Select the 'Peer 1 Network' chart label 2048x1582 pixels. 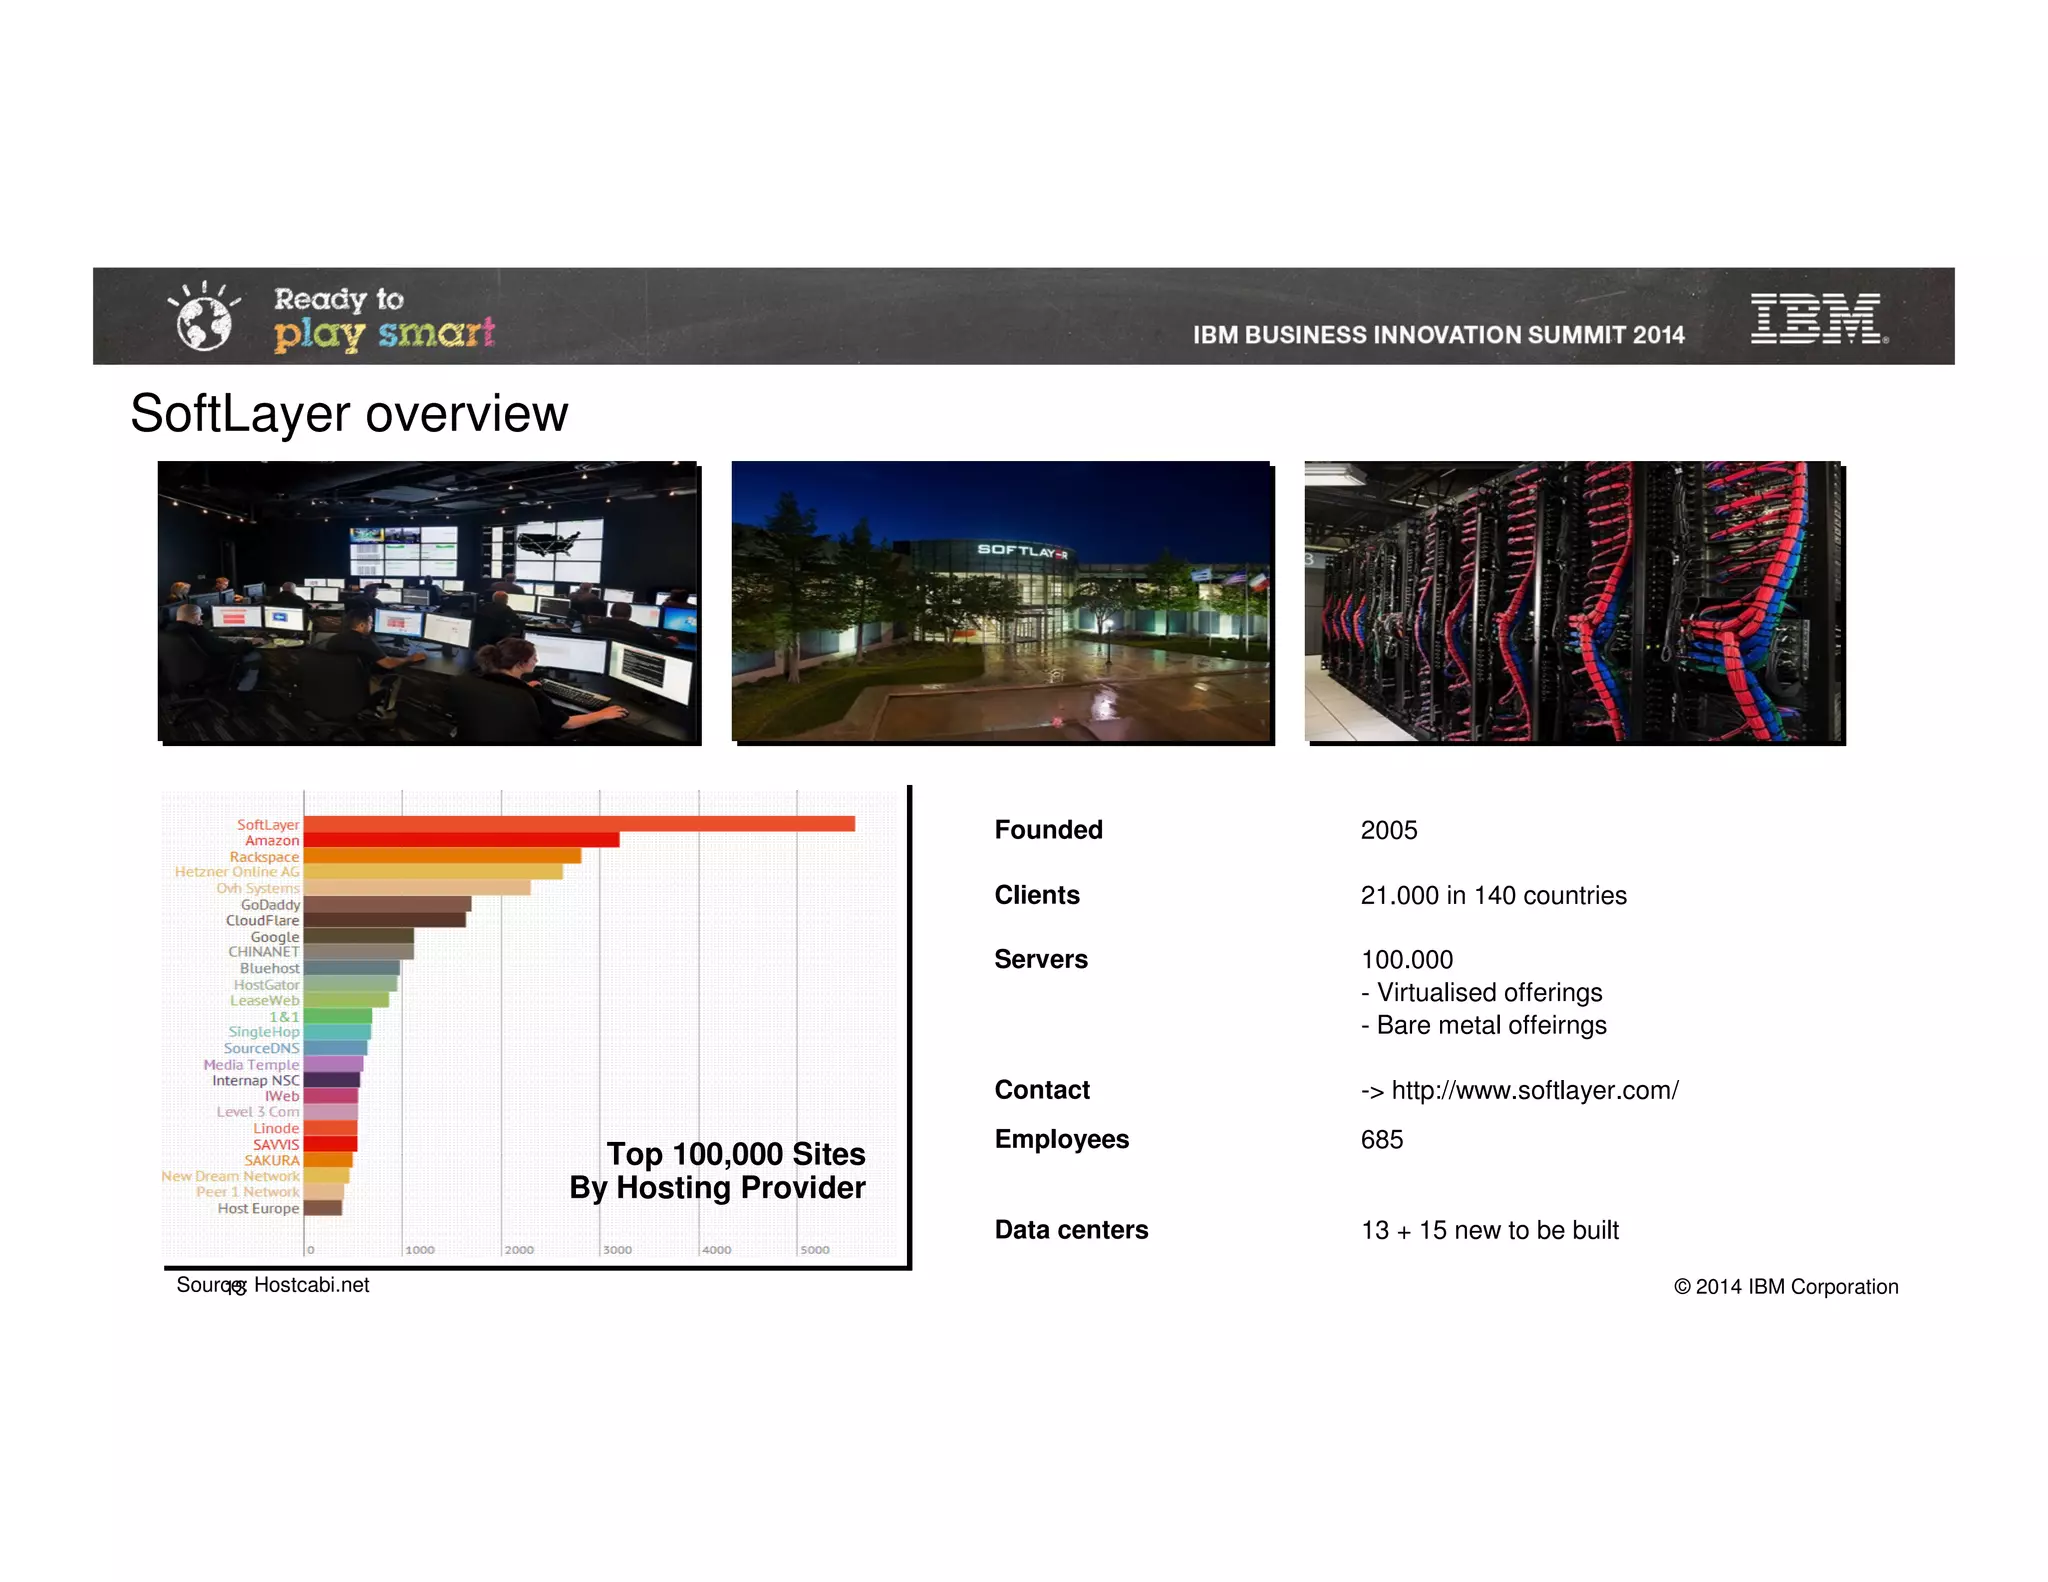(x=248, y=1192)
